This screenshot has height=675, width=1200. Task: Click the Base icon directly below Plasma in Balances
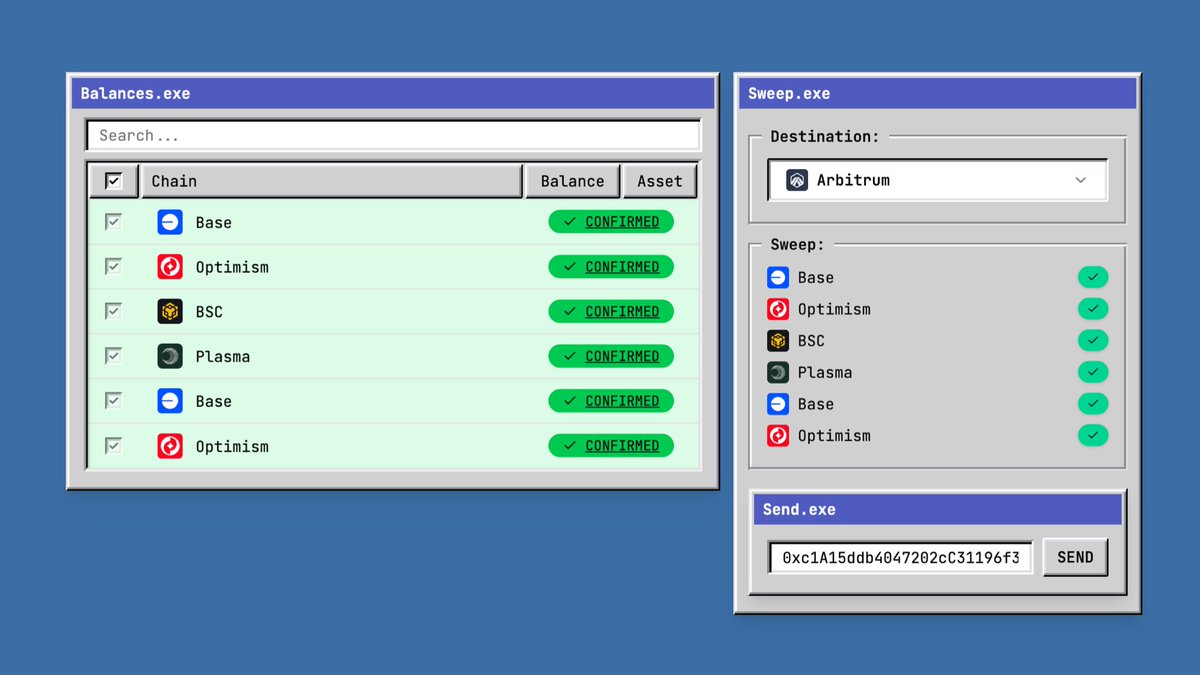point(170,401)
